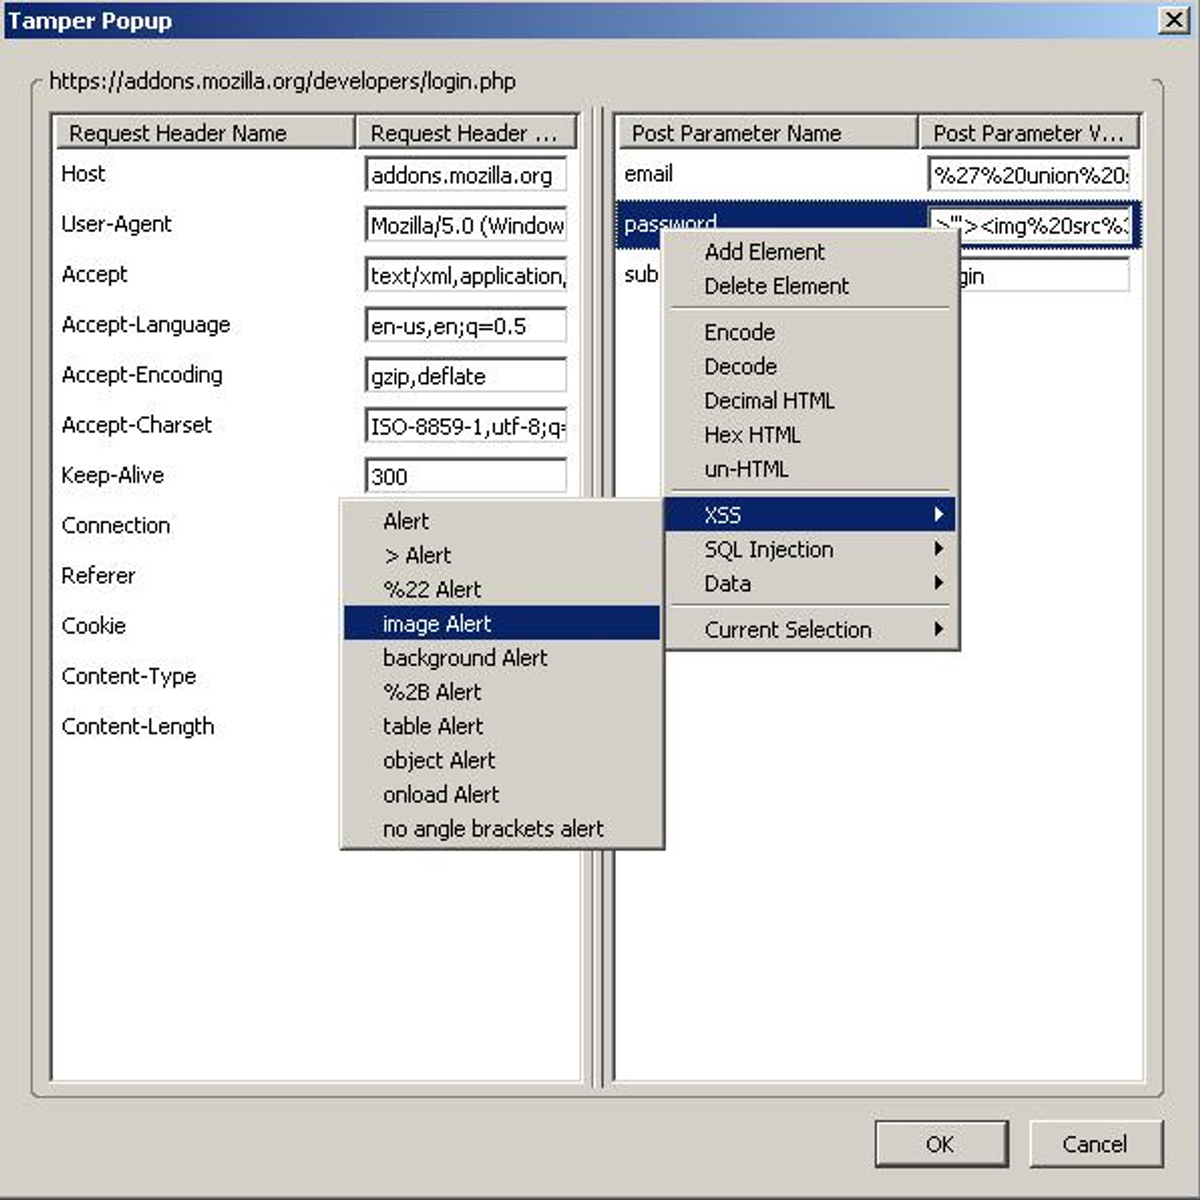Choose the background Alert payload
Screen dimensions: 1200x1200
click(464, 658)
